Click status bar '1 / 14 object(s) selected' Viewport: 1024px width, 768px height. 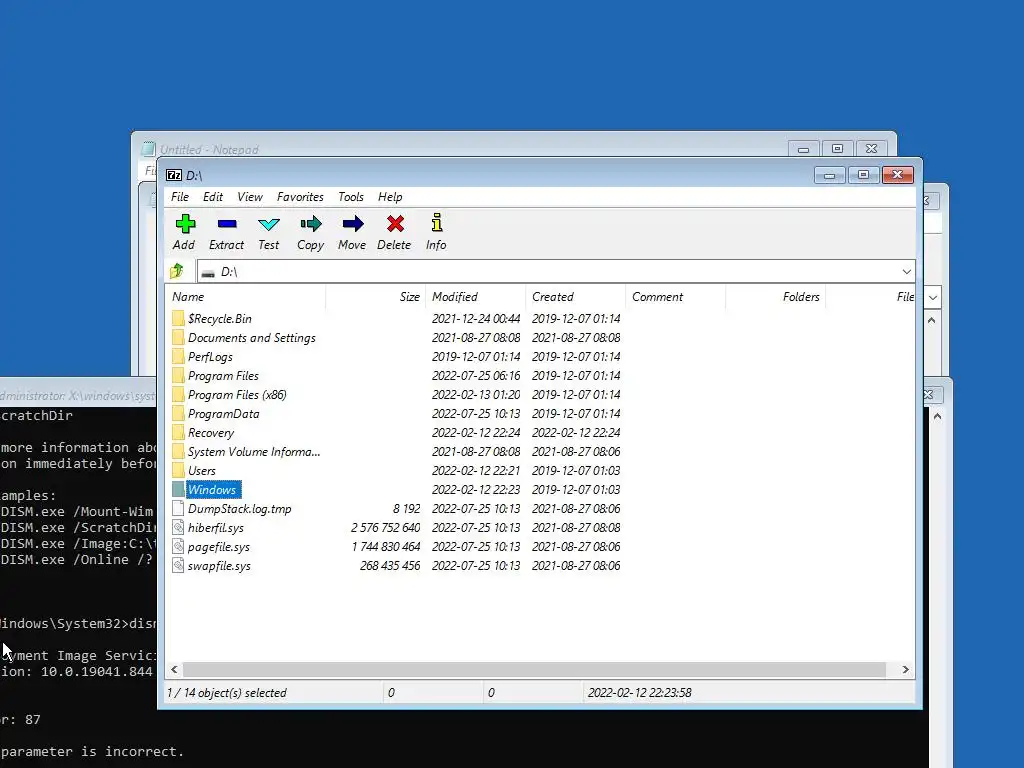click(227, 692)
